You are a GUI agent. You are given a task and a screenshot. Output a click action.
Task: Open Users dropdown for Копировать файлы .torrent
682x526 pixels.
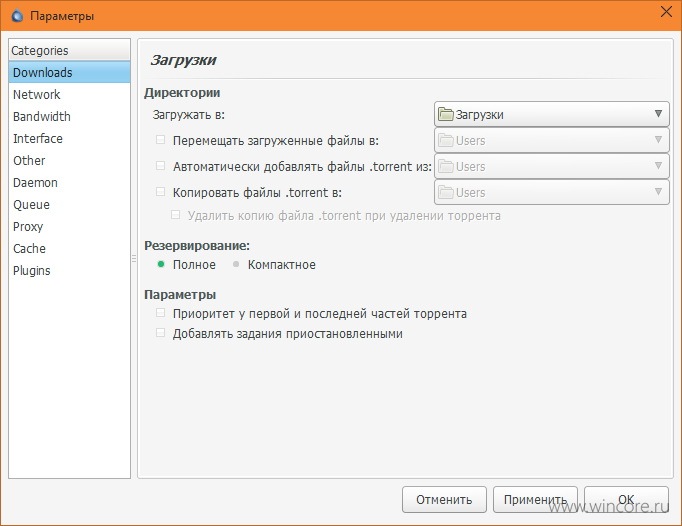click(x=552, y=192)
